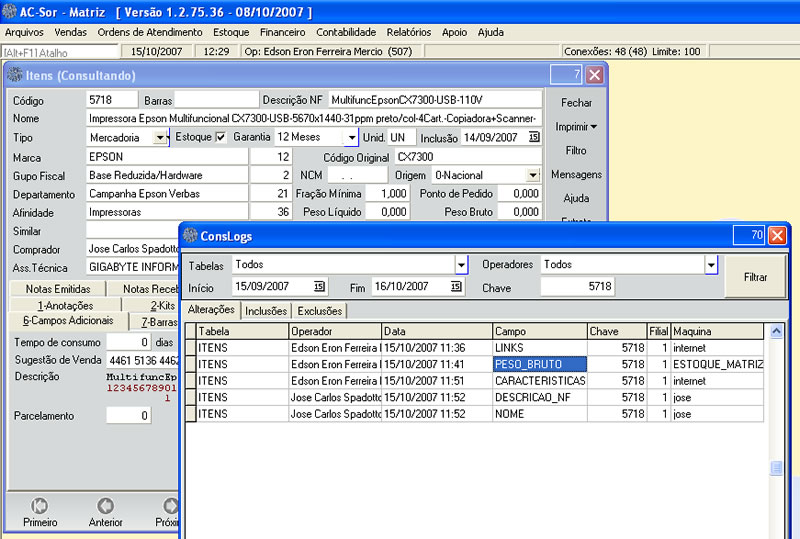Open the Arquivos menu
This screenshot has height=539, width=800.
[24, 32]
